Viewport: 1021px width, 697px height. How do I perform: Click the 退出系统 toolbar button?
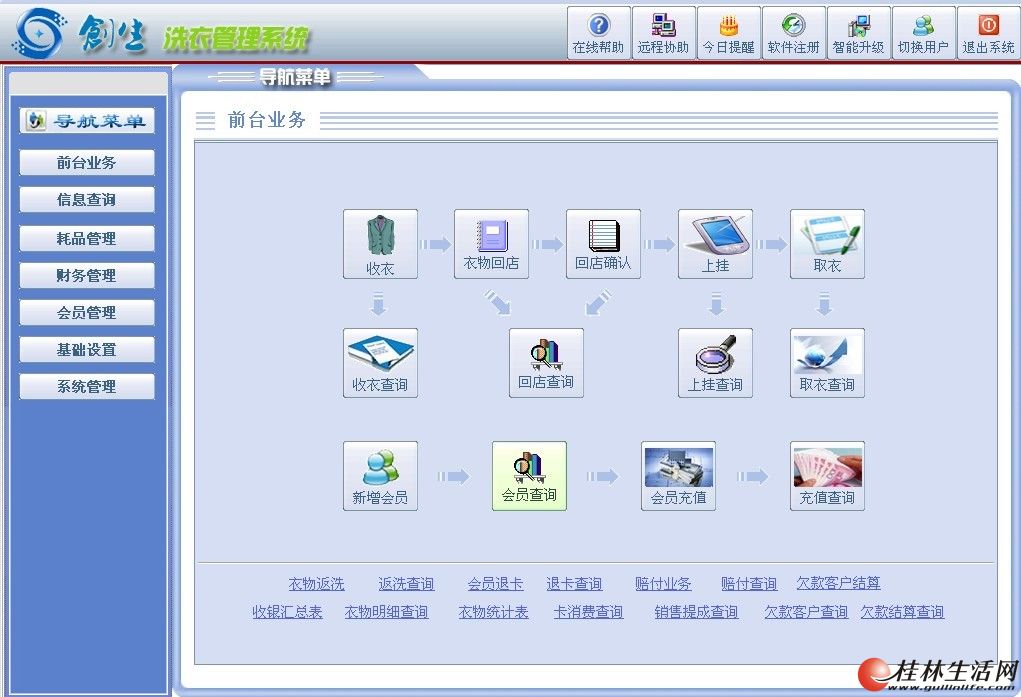point(988,33)
